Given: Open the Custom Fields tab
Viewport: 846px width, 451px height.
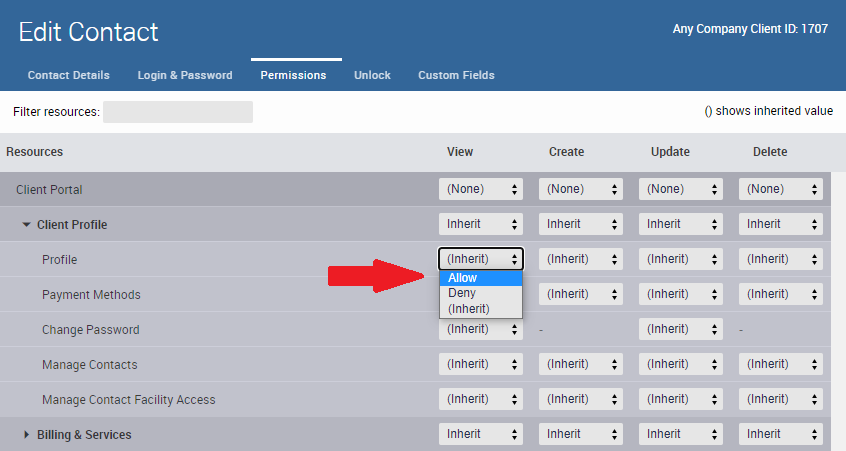Looking at the screenshot, I should pos(456,75).
